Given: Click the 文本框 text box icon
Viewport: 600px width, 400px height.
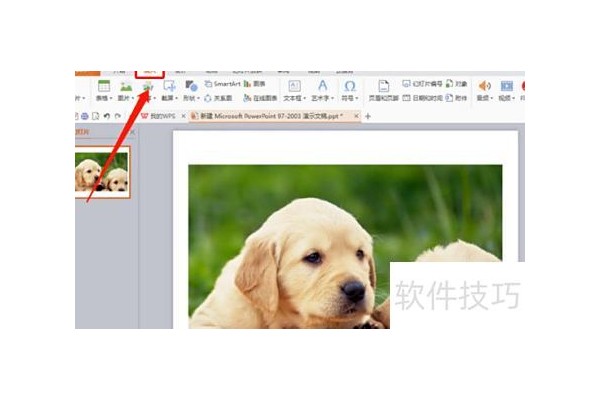Looking at the screenshot, I should tap(294, 86).
